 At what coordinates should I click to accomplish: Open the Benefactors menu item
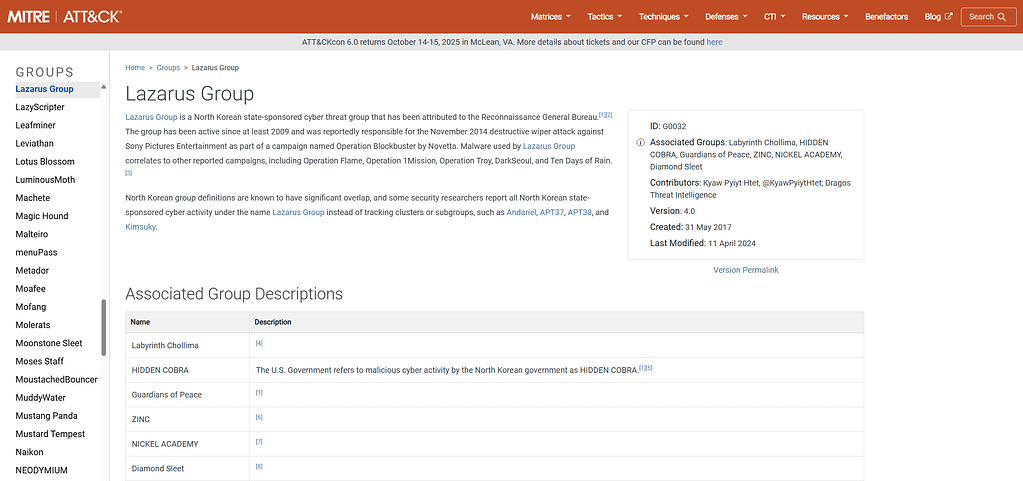pyautogui.click(x=886, y=17)
